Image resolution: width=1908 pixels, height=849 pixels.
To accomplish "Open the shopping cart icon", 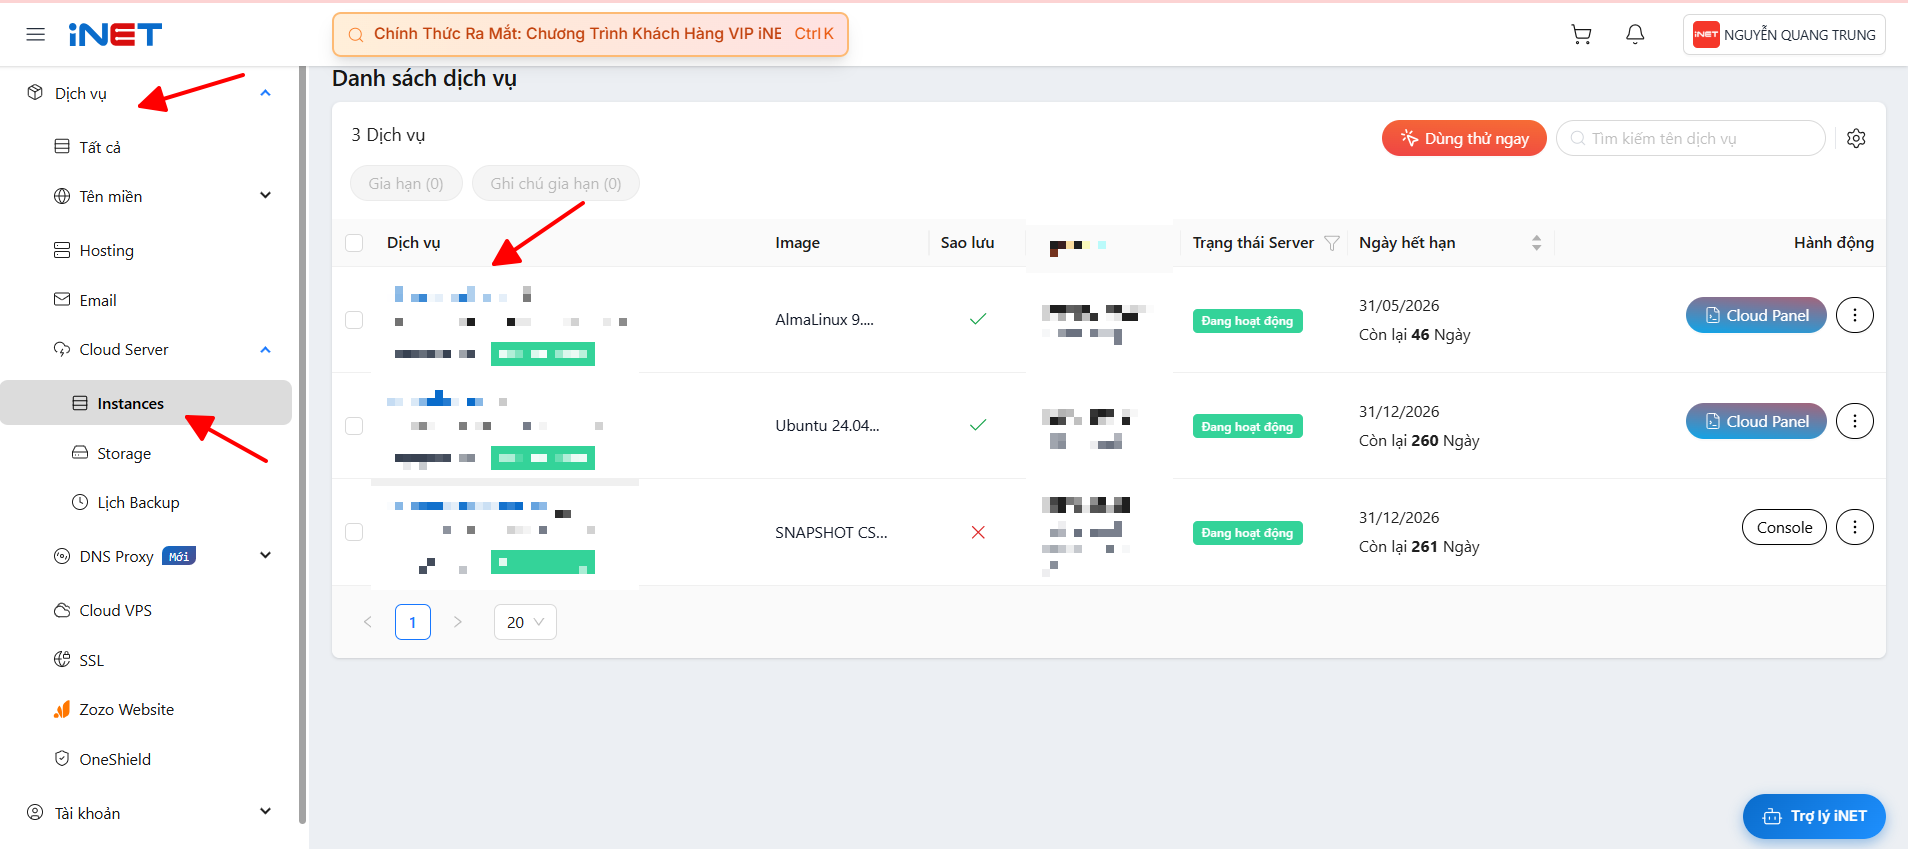I will [x=1581, y=35].
